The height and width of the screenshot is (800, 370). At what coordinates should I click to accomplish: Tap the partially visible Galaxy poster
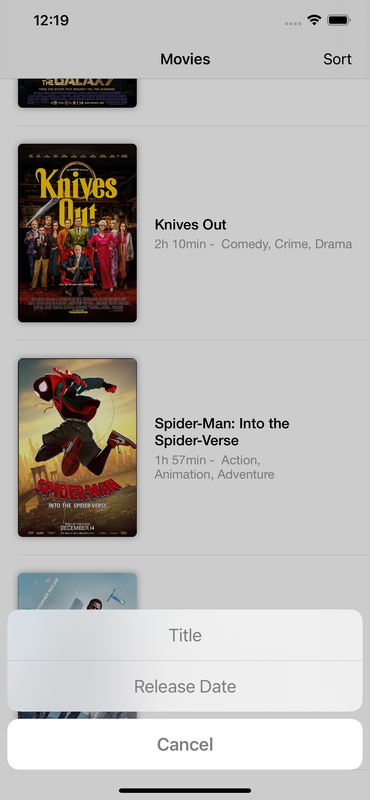(78, 93)
